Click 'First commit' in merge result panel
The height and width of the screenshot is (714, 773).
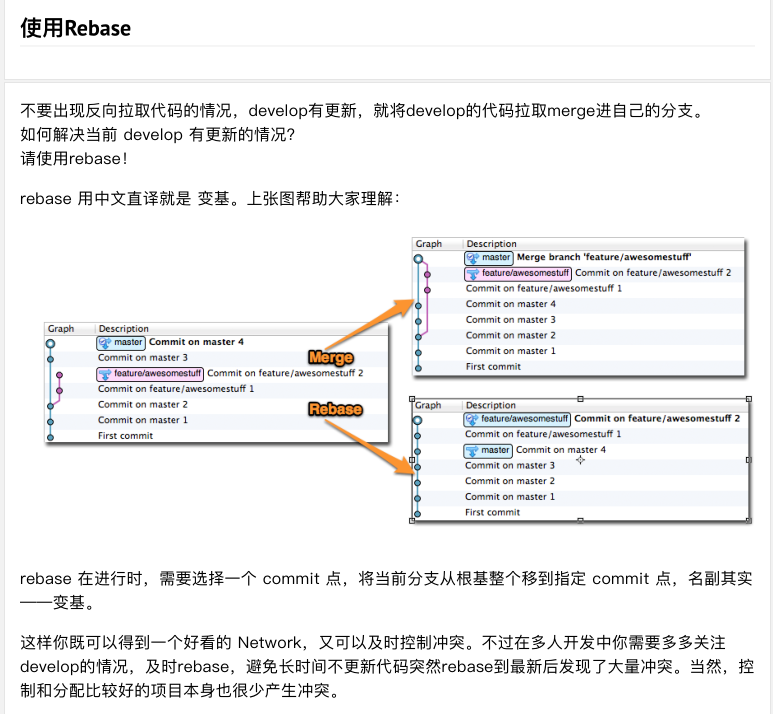493,367
